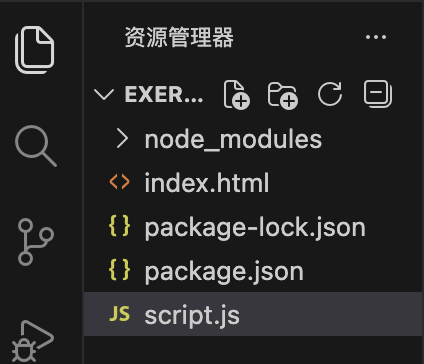Open the explorer more actions menu
424x364 pixels.
pos(376,37)
